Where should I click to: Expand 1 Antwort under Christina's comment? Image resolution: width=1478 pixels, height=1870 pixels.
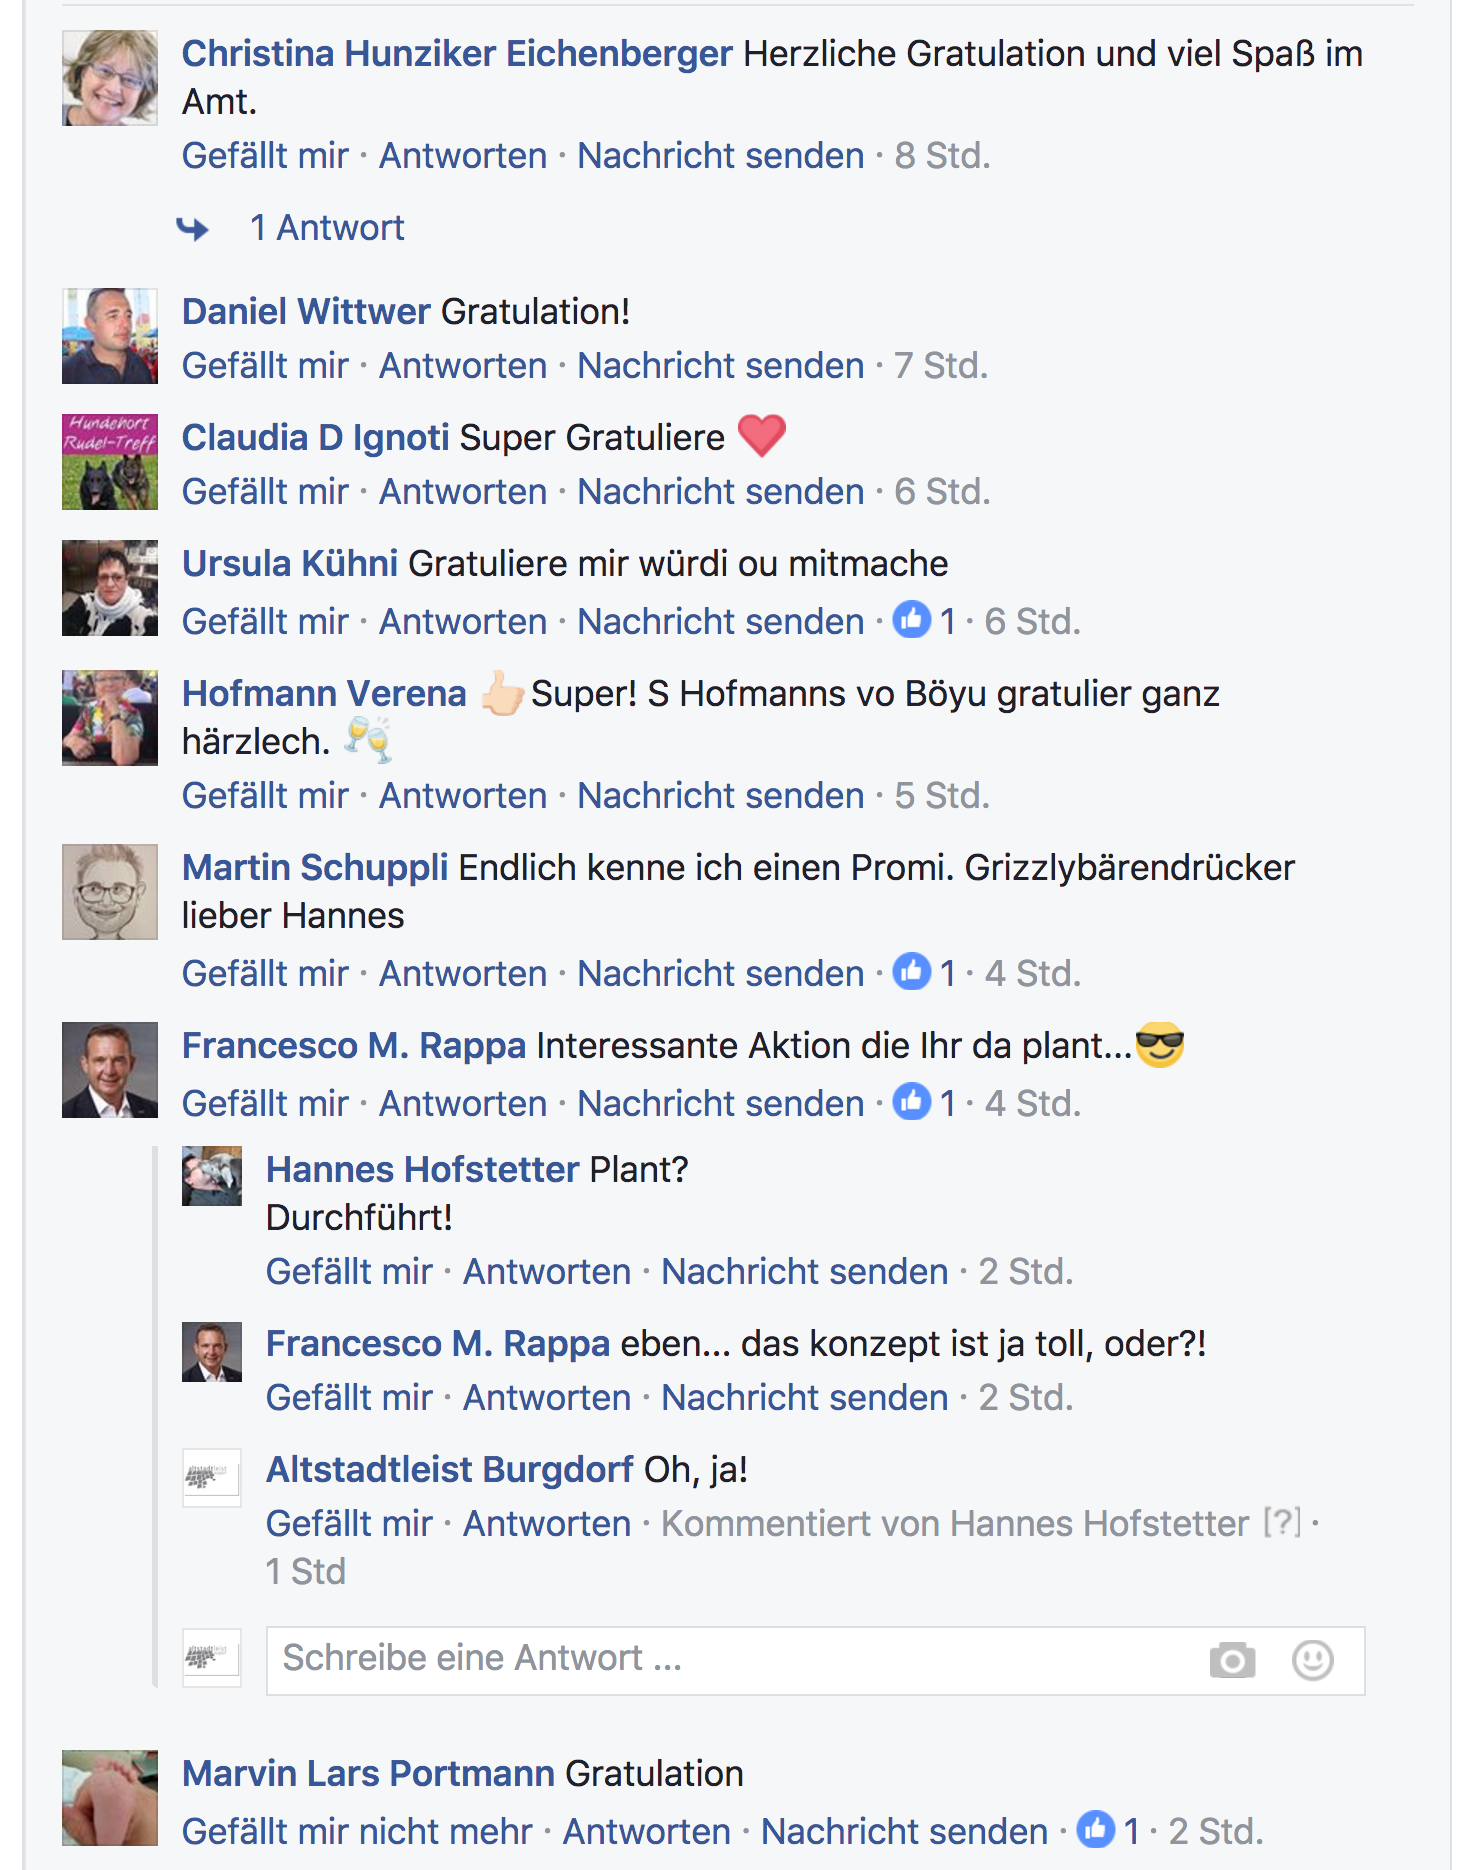(327, 228)
